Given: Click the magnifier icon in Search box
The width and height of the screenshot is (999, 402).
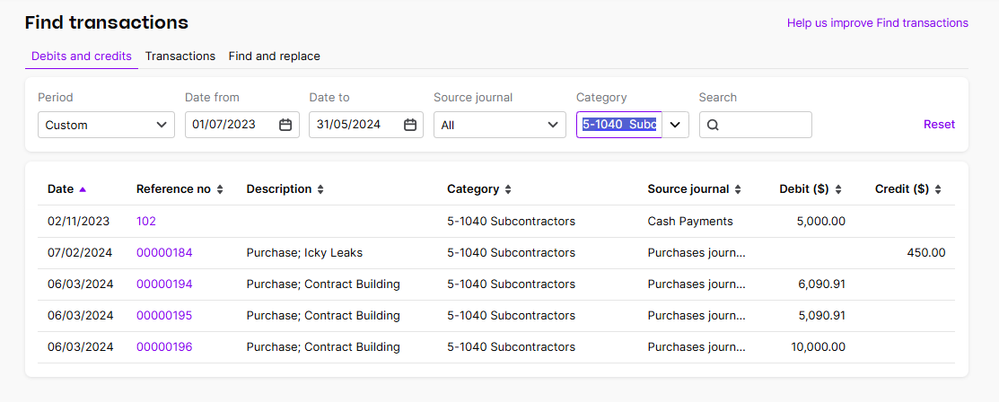Looking at the screenshot, I should [x=713, y=125].
